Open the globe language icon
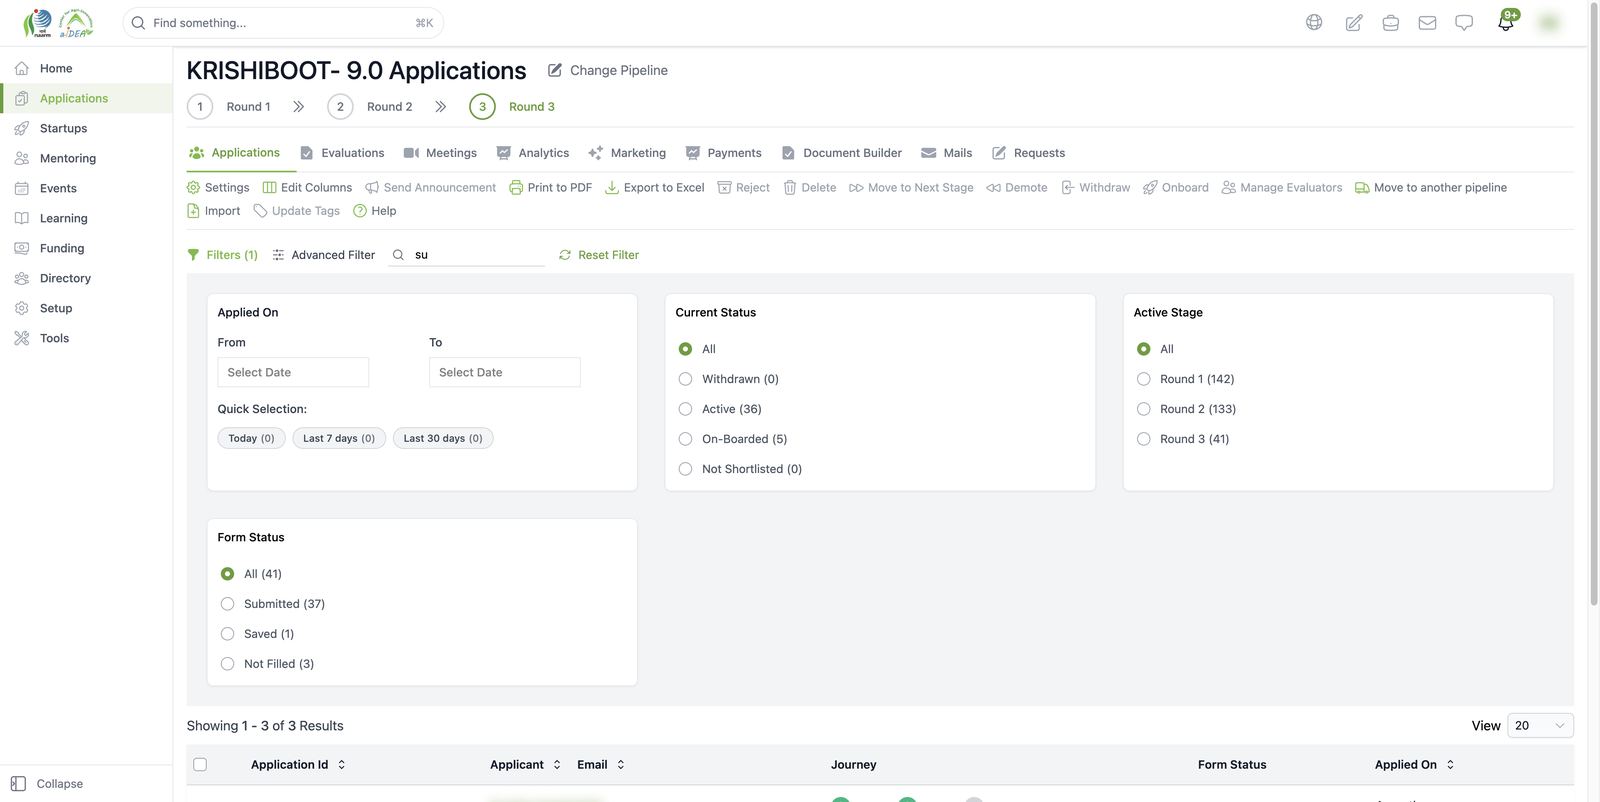Image resolution: width=1600 pixels, height=802 pixels. (x=1314, y=22)
